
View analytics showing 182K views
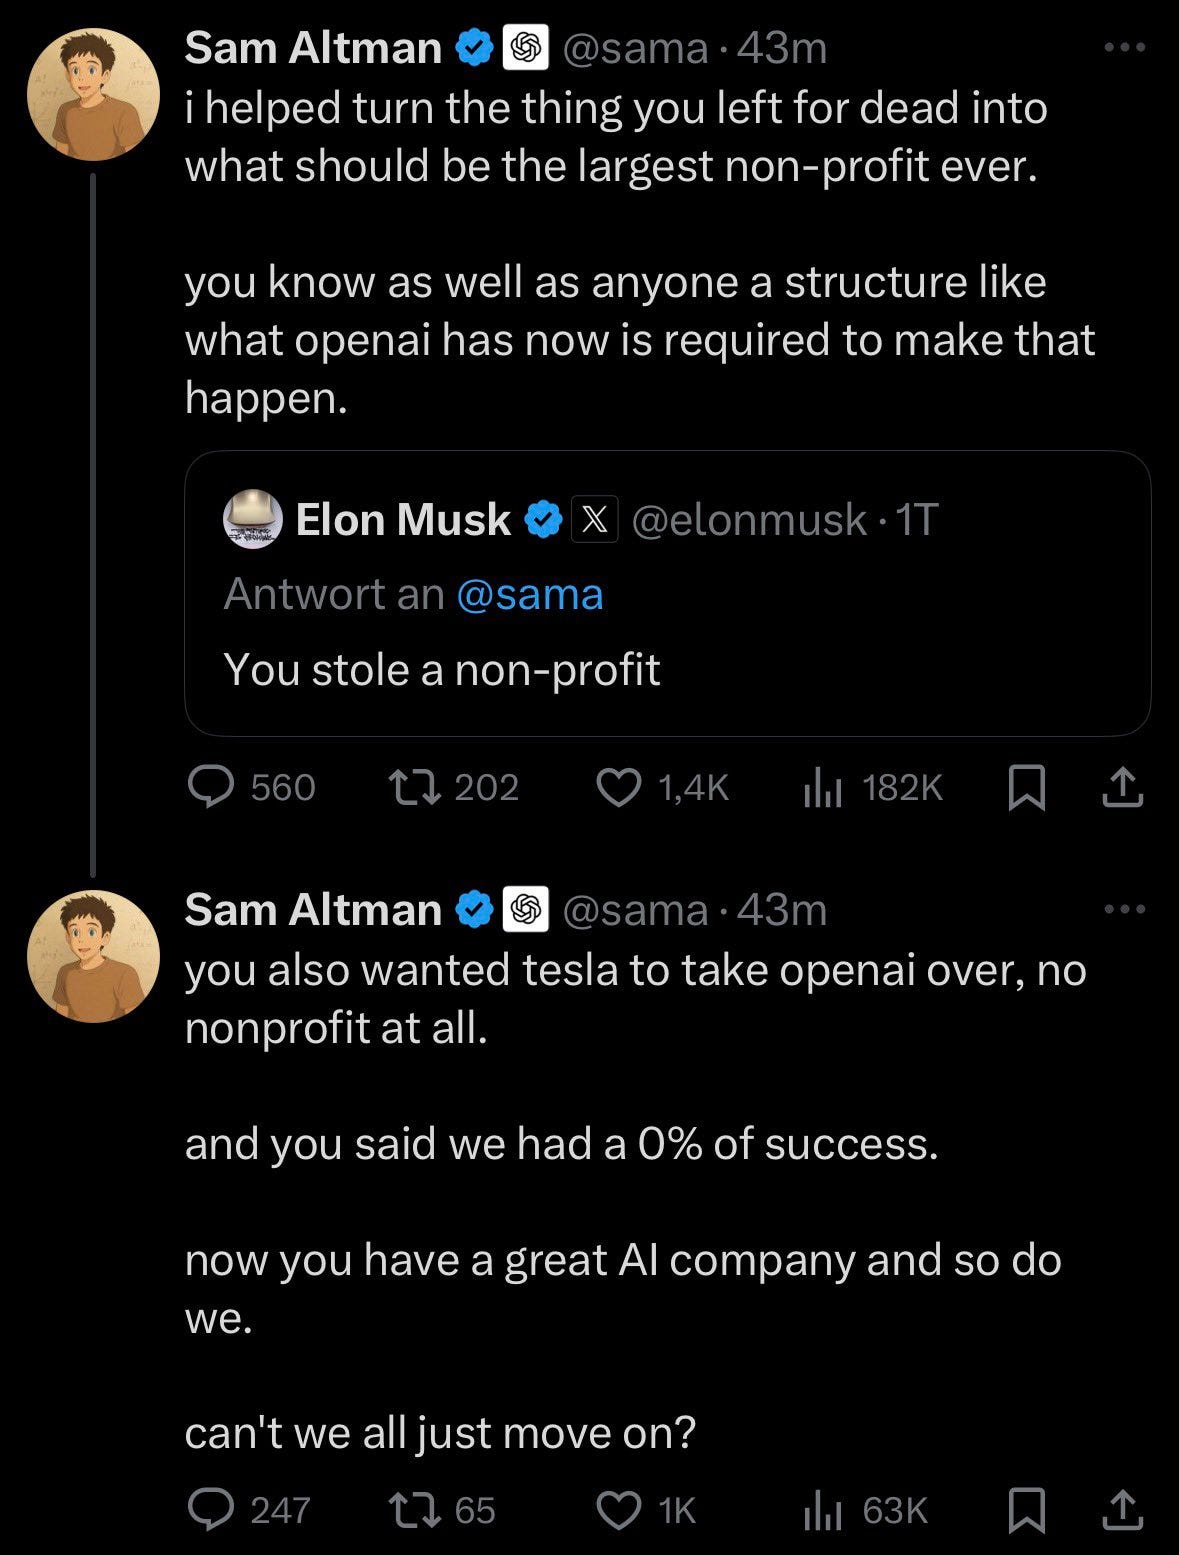pos(823,789)
